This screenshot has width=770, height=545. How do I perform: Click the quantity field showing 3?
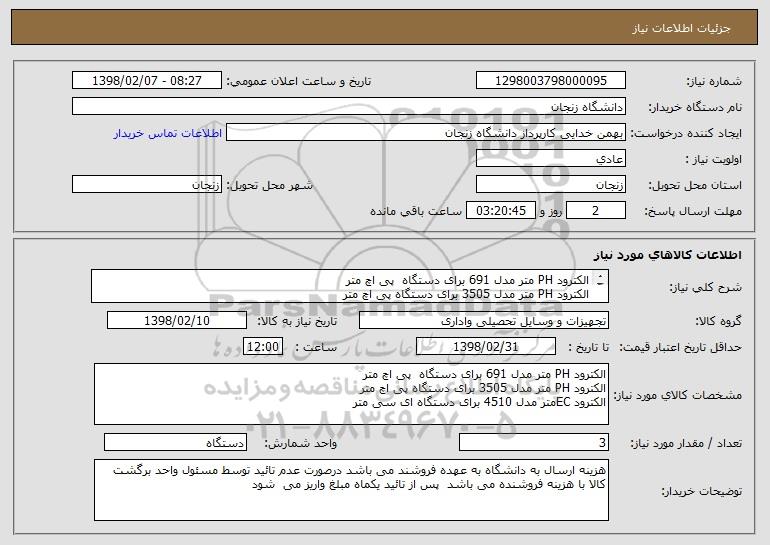[534, 443]
